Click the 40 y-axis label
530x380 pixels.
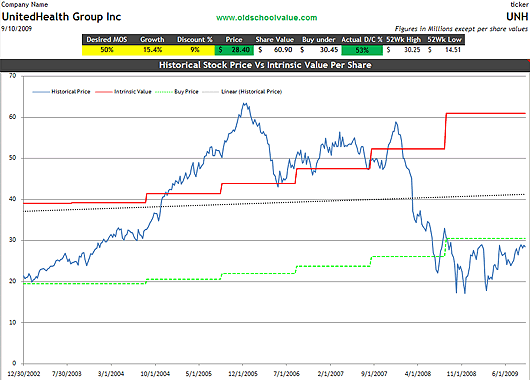pyautogui.click(x=13, y=199)
